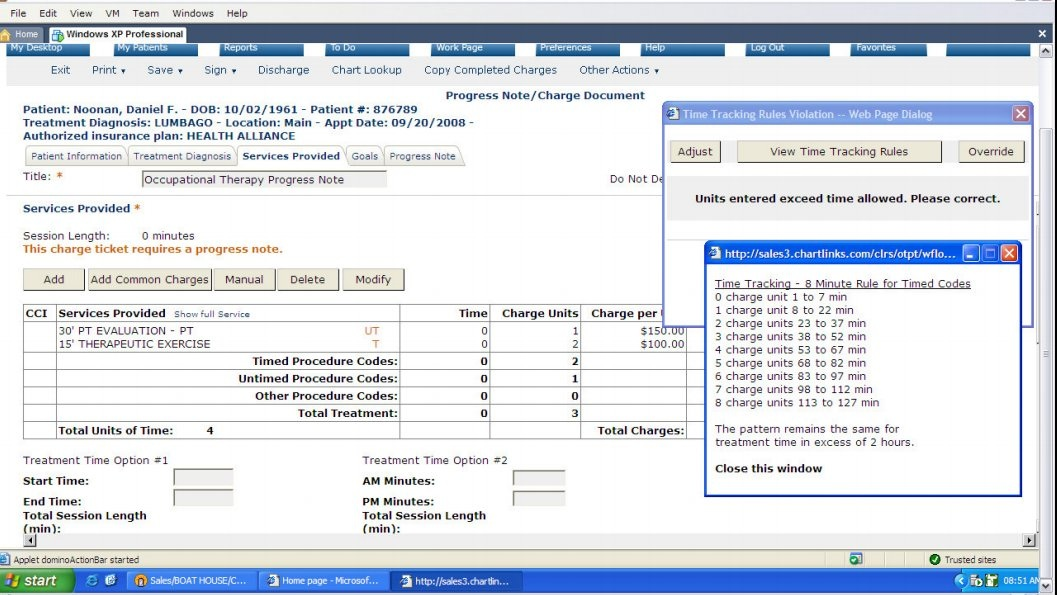
Task: Click the Override button
Action: (x=991, y=152)
